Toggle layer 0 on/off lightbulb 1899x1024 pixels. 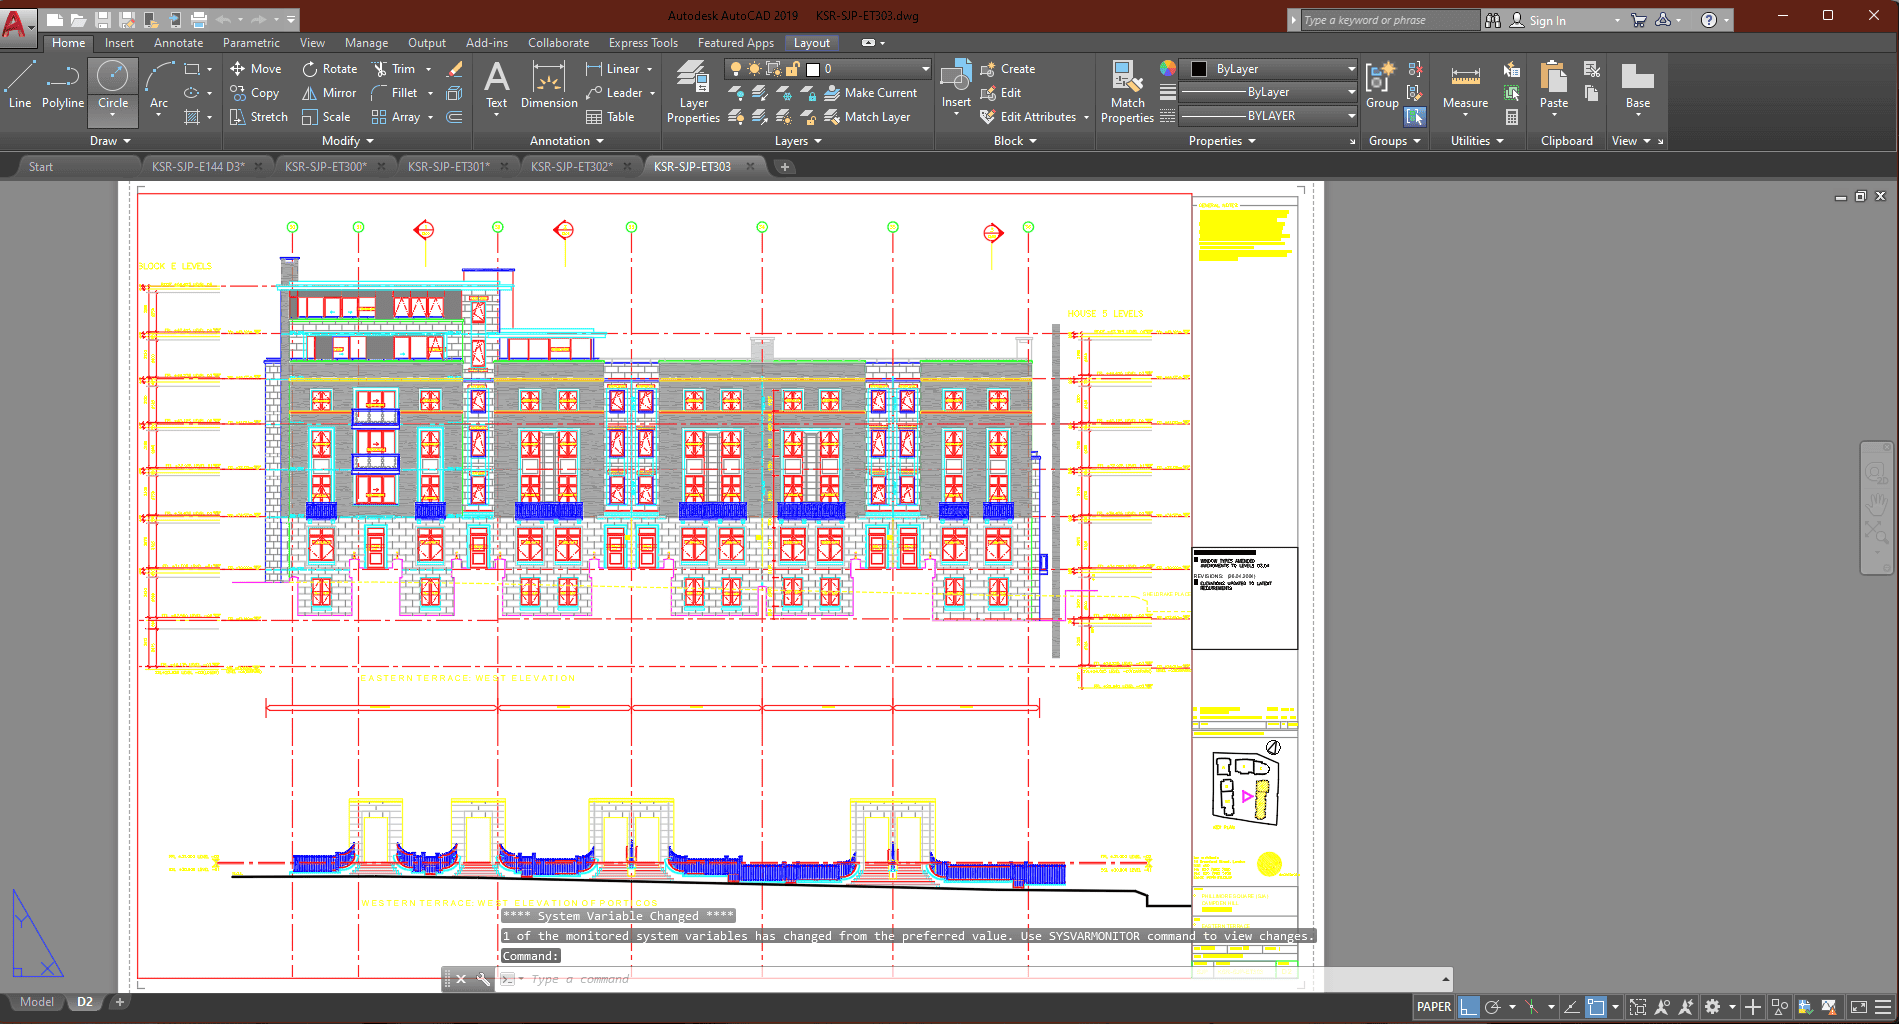point(736,69)
